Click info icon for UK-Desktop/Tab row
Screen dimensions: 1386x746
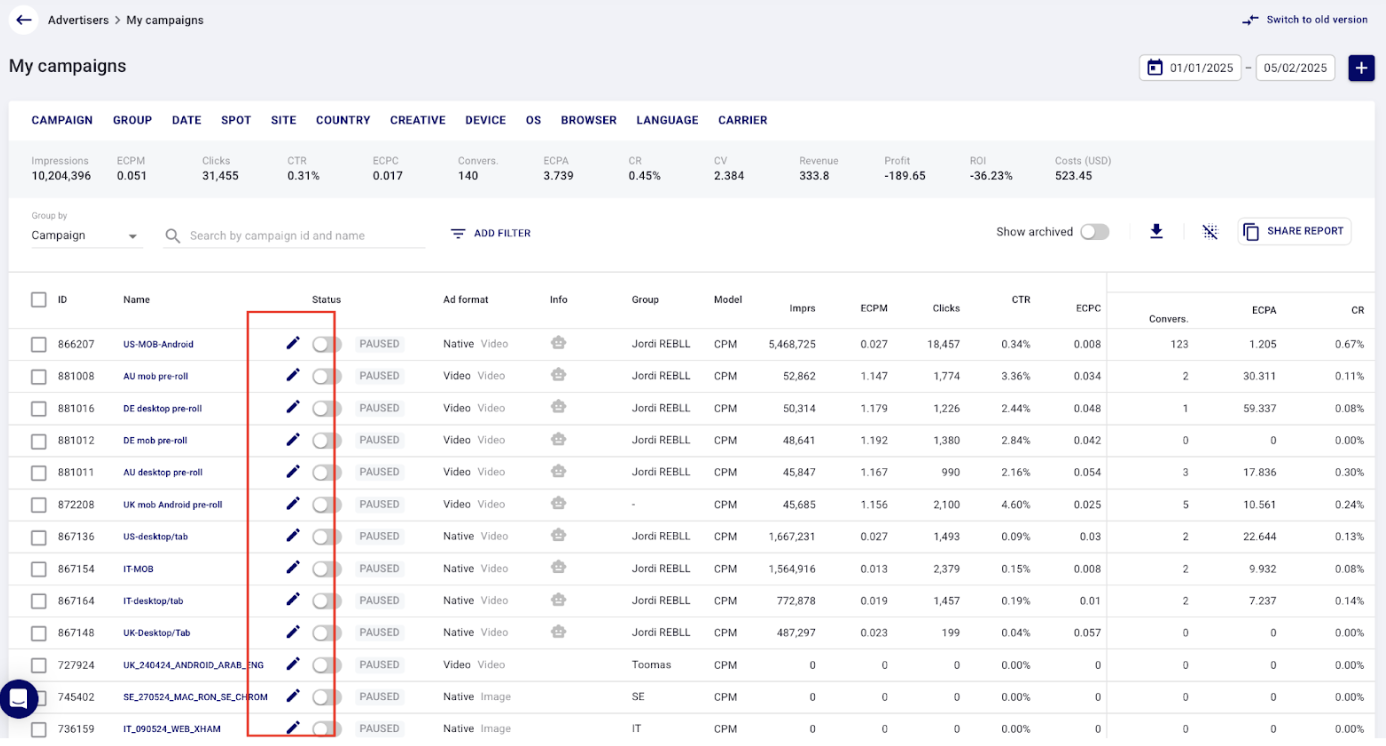pos(558,631)
